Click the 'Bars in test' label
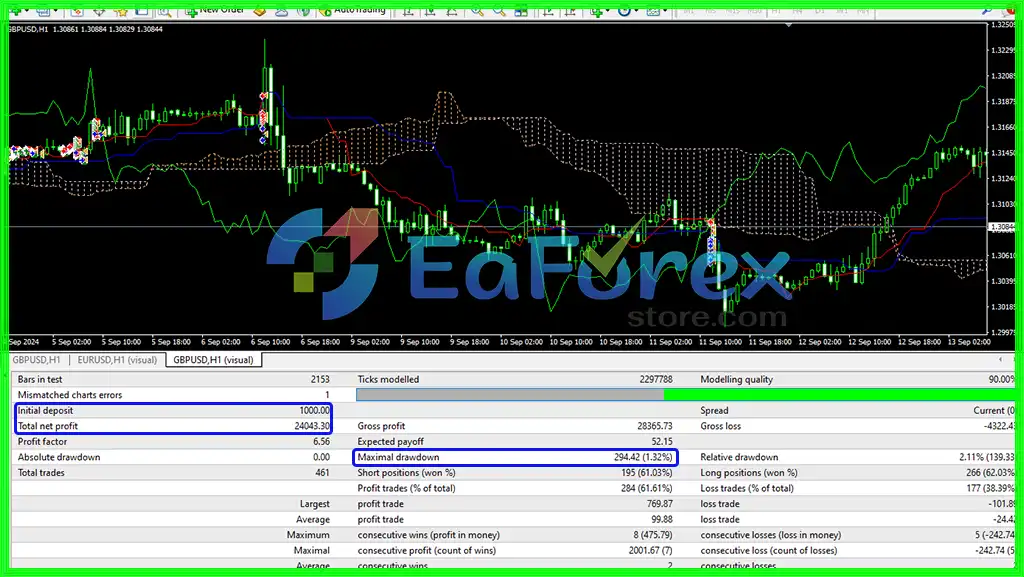Screen dimensions: 1024x577 tap(40, 379)
